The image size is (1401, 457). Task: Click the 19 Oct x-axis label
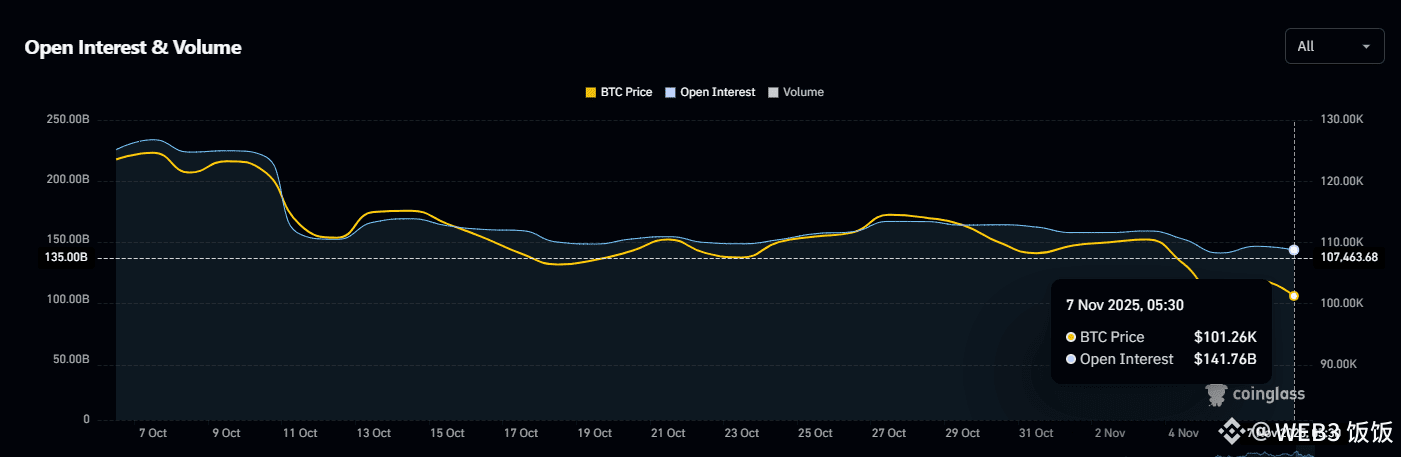(x=595, y=433)
